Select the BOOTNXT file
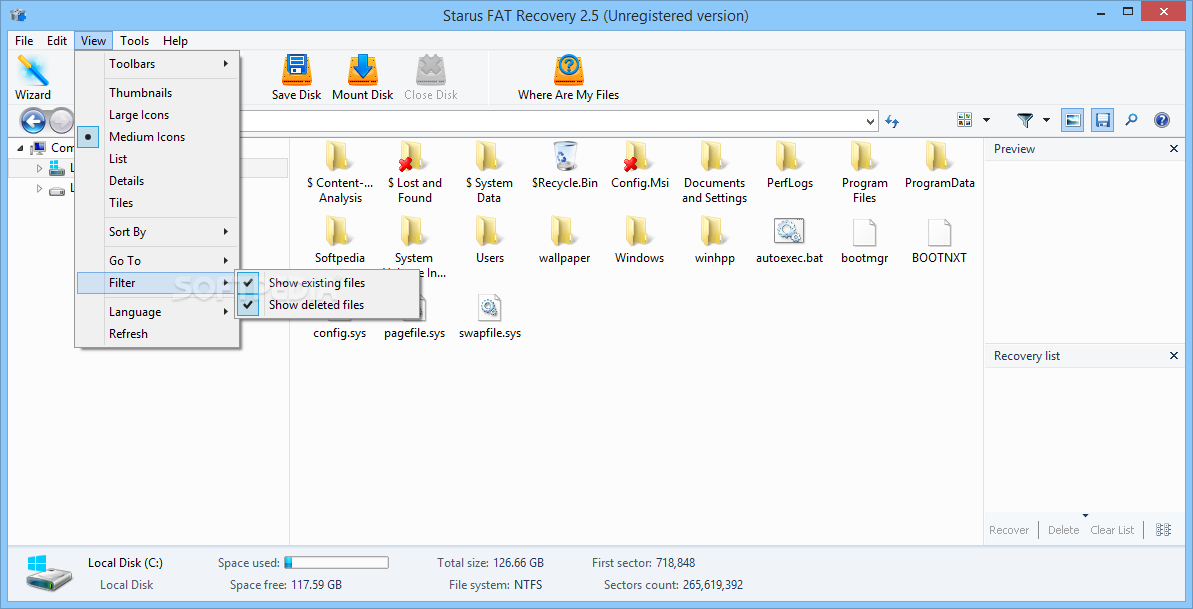The image size is (1193, 609). (x=939, y=241)
